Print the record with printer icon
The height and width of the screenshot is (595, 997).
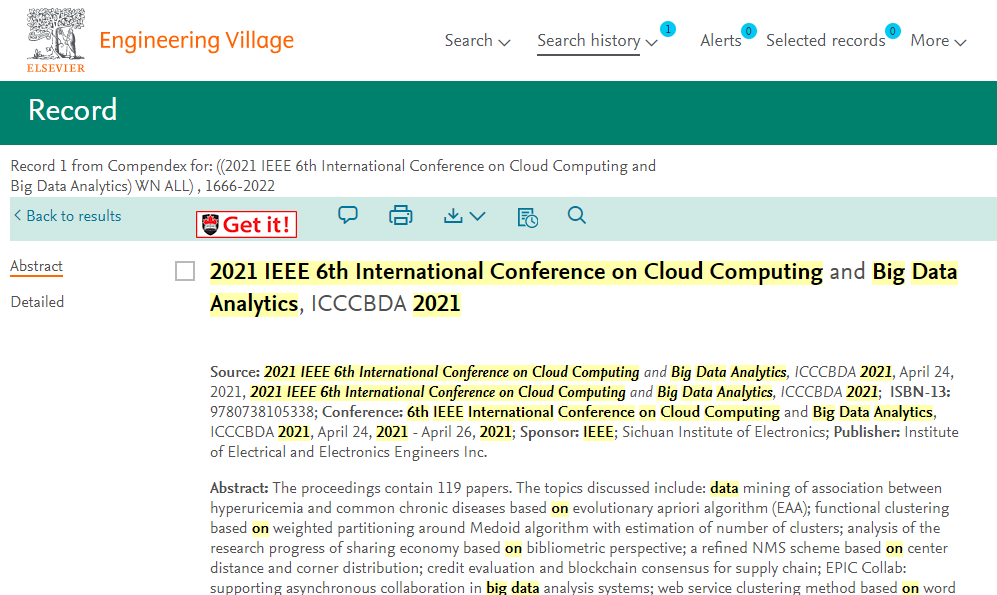tap(401, 215)
